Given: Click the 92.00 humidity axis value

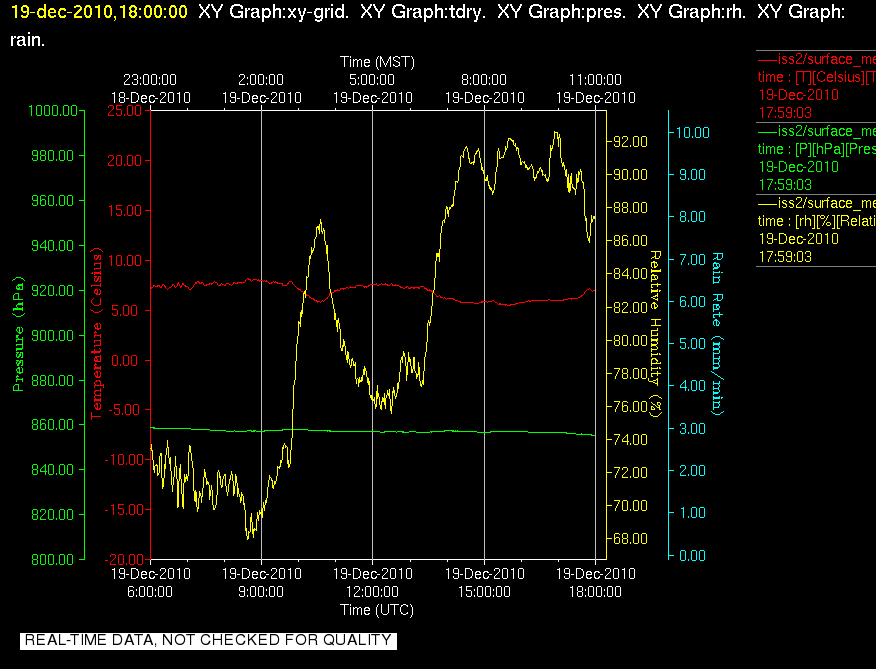Looking at the screenshot, I should point(630,141).
